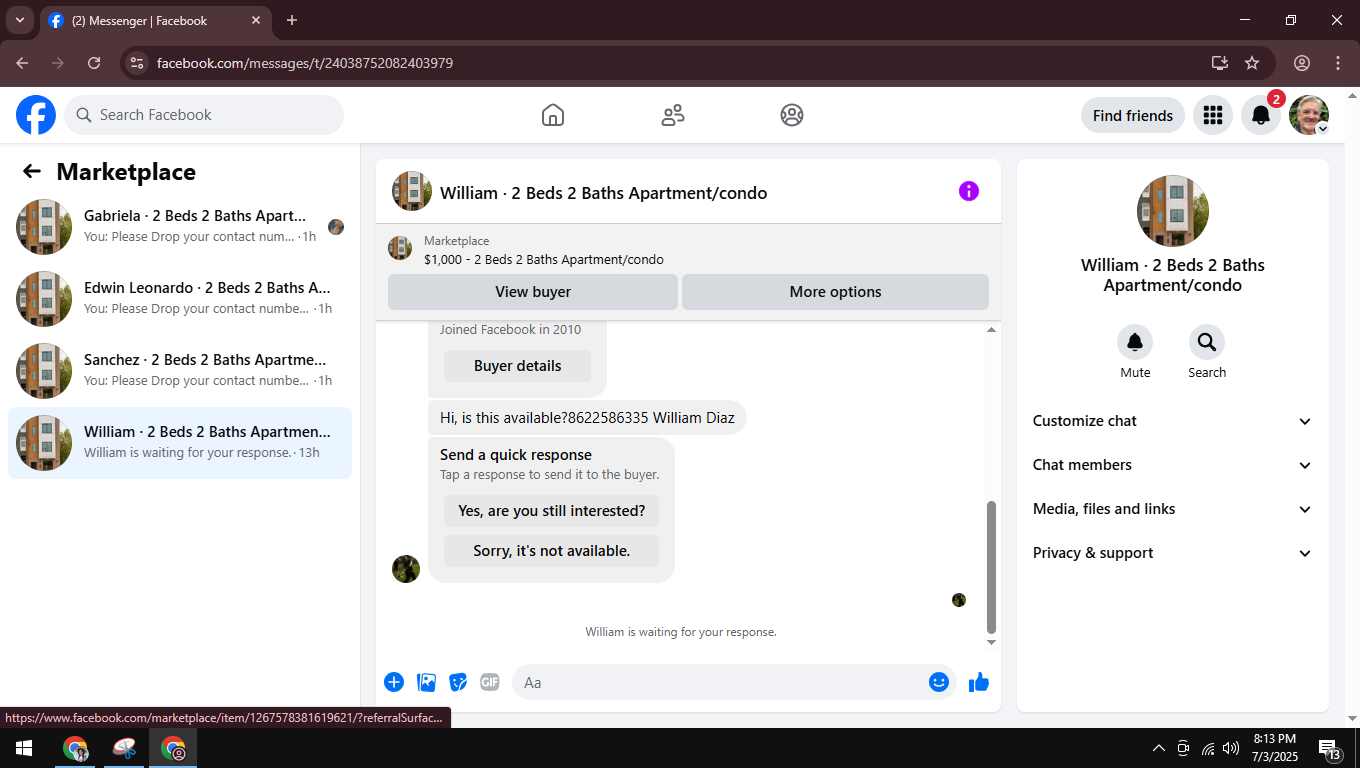
Task: View site information icon in address bar
Action: click(x=138, y=63)
